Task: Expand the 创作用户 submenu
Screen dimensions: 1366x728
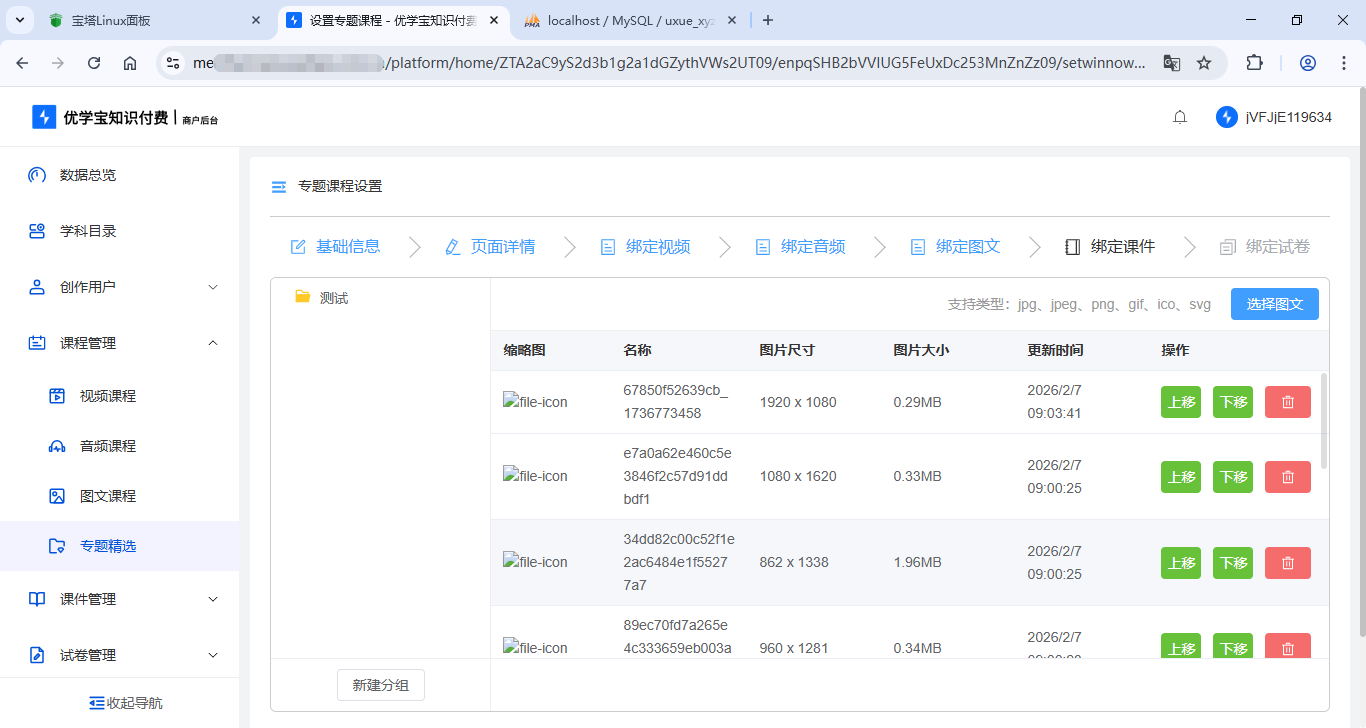Action: tap(212, 287)
